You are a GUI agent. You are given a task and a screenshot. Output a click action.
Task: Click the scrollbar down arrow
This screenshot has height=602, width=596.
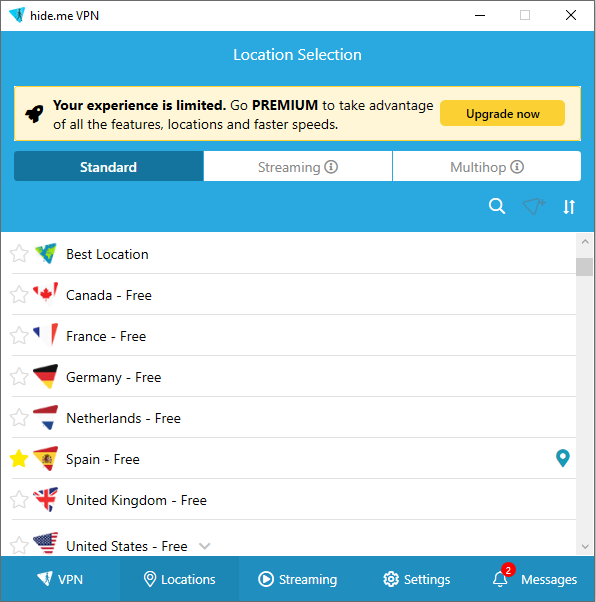(x=585, y=547)
